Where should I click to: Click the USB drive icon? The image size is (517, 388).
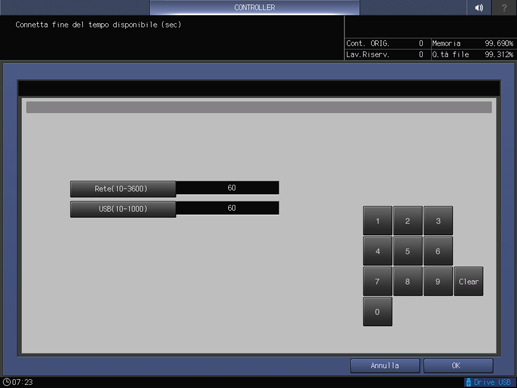[468, 382]
